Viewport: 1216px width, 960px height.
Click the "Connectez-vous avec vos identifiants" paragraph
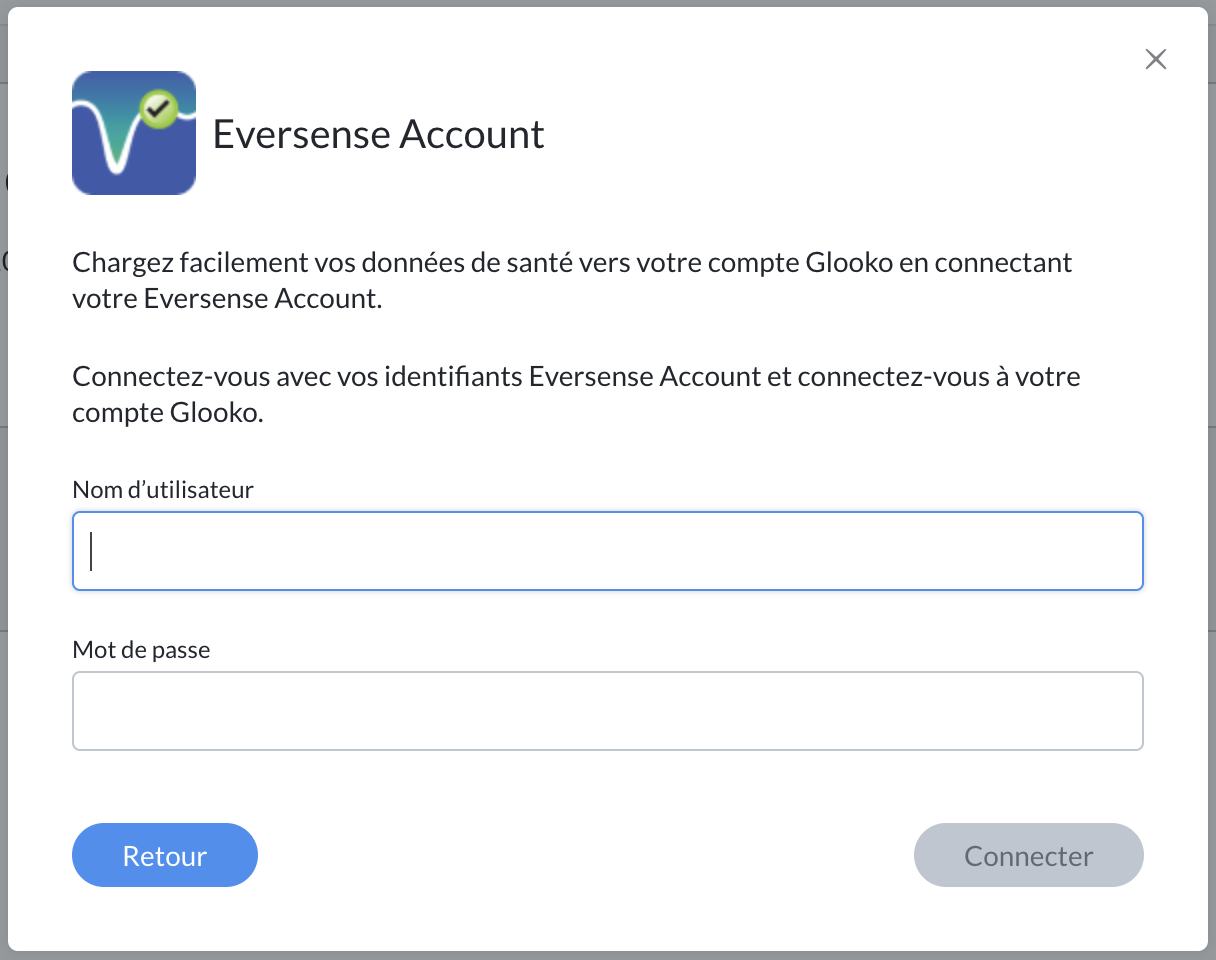577,395
